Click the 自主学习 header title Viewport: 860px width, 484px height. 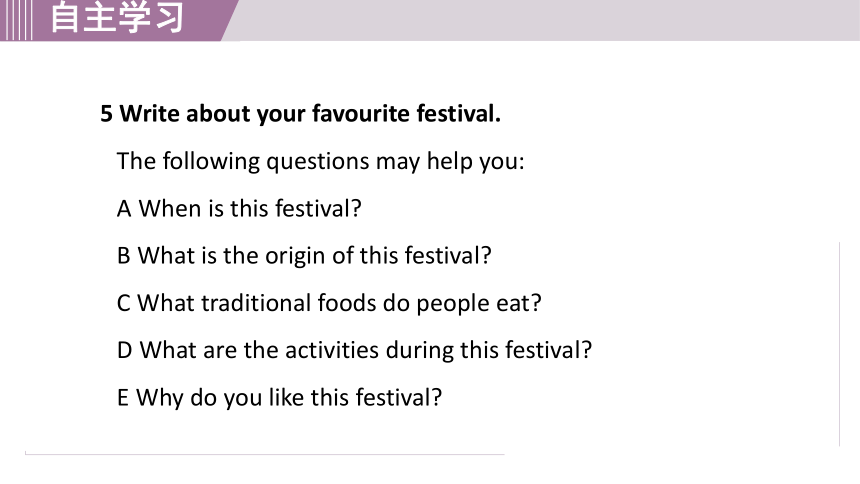click(x=117, y=18)
